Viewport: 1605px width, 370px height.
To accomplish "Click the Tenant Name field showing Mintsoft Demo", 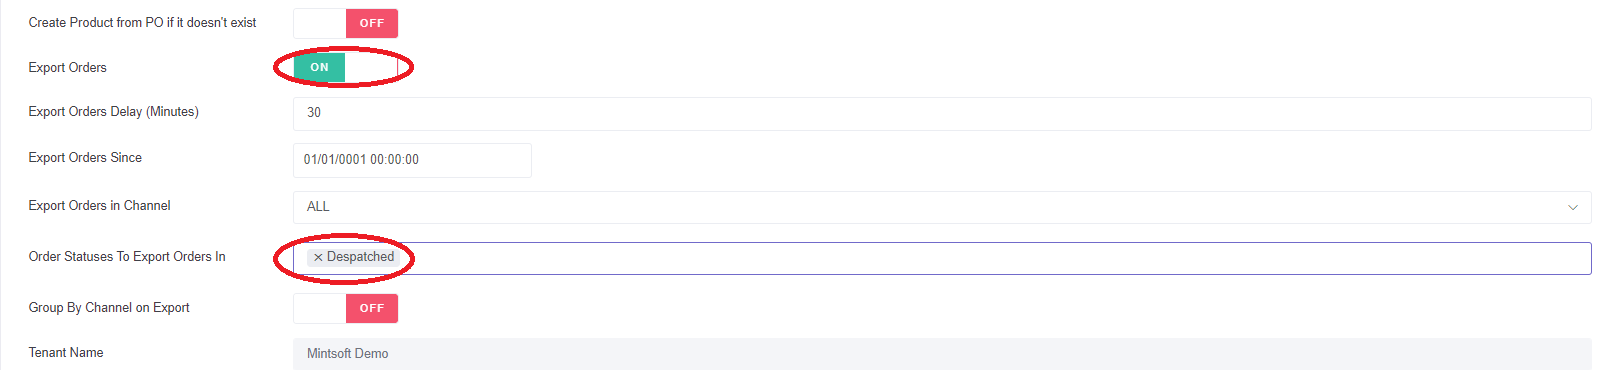I will (942, 353).
